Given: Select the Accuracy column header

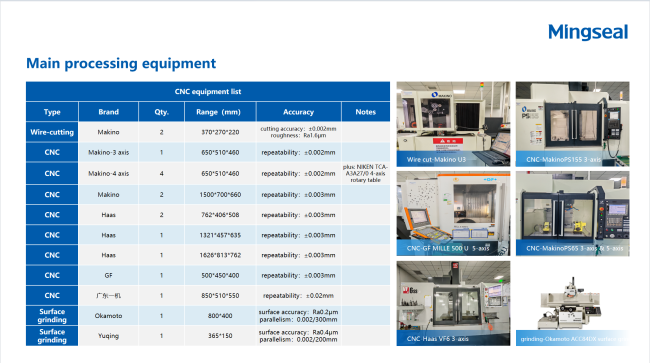Looking at the screenshot, I should [298, 112].
